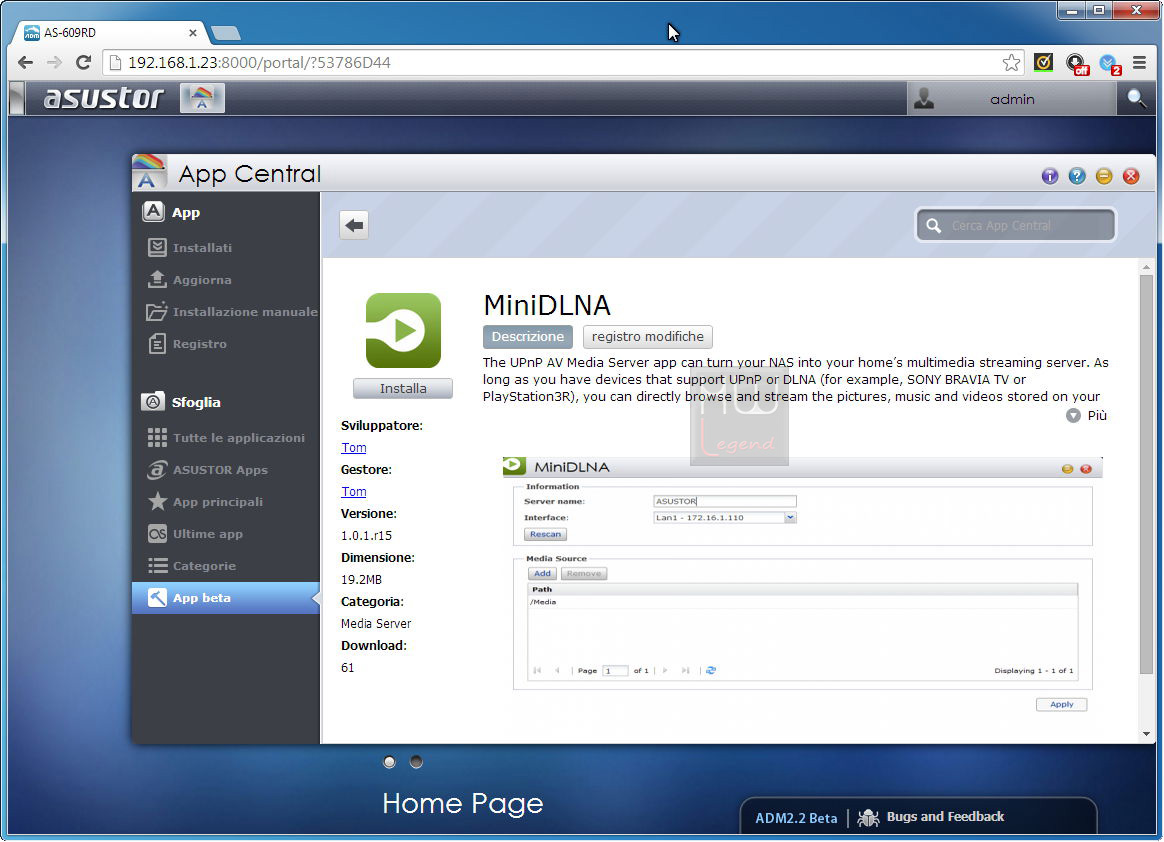Open the Tom link under Sviluppatore

click(353, 448)
